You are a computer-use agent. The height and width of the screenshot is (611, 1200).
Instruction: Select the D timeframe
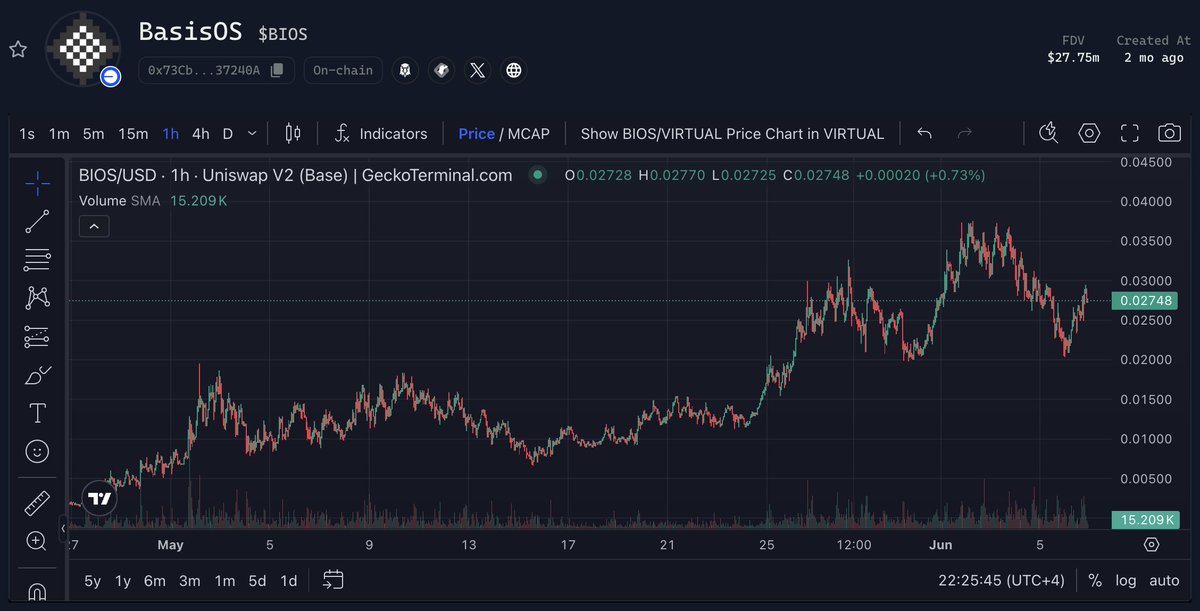coord(228,133)
